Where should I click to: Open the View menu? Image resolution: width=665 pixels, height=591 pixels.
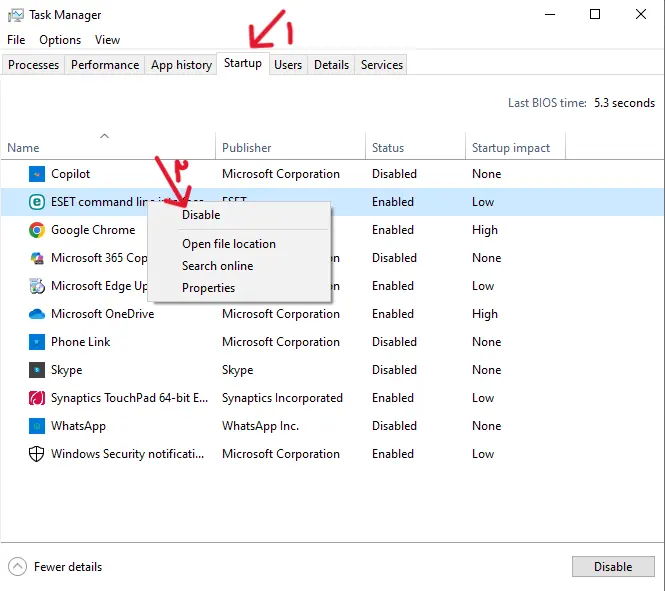pos(107,40)
